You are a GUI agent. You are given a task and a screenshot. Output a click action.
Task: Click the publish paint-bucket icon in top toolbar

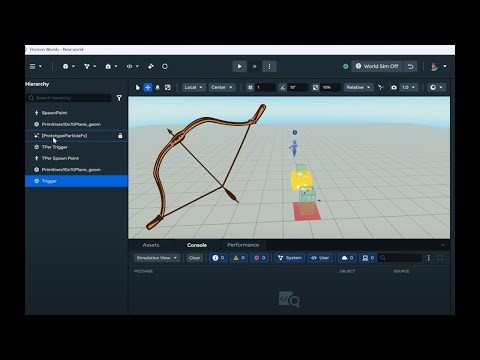click(151, 66)
